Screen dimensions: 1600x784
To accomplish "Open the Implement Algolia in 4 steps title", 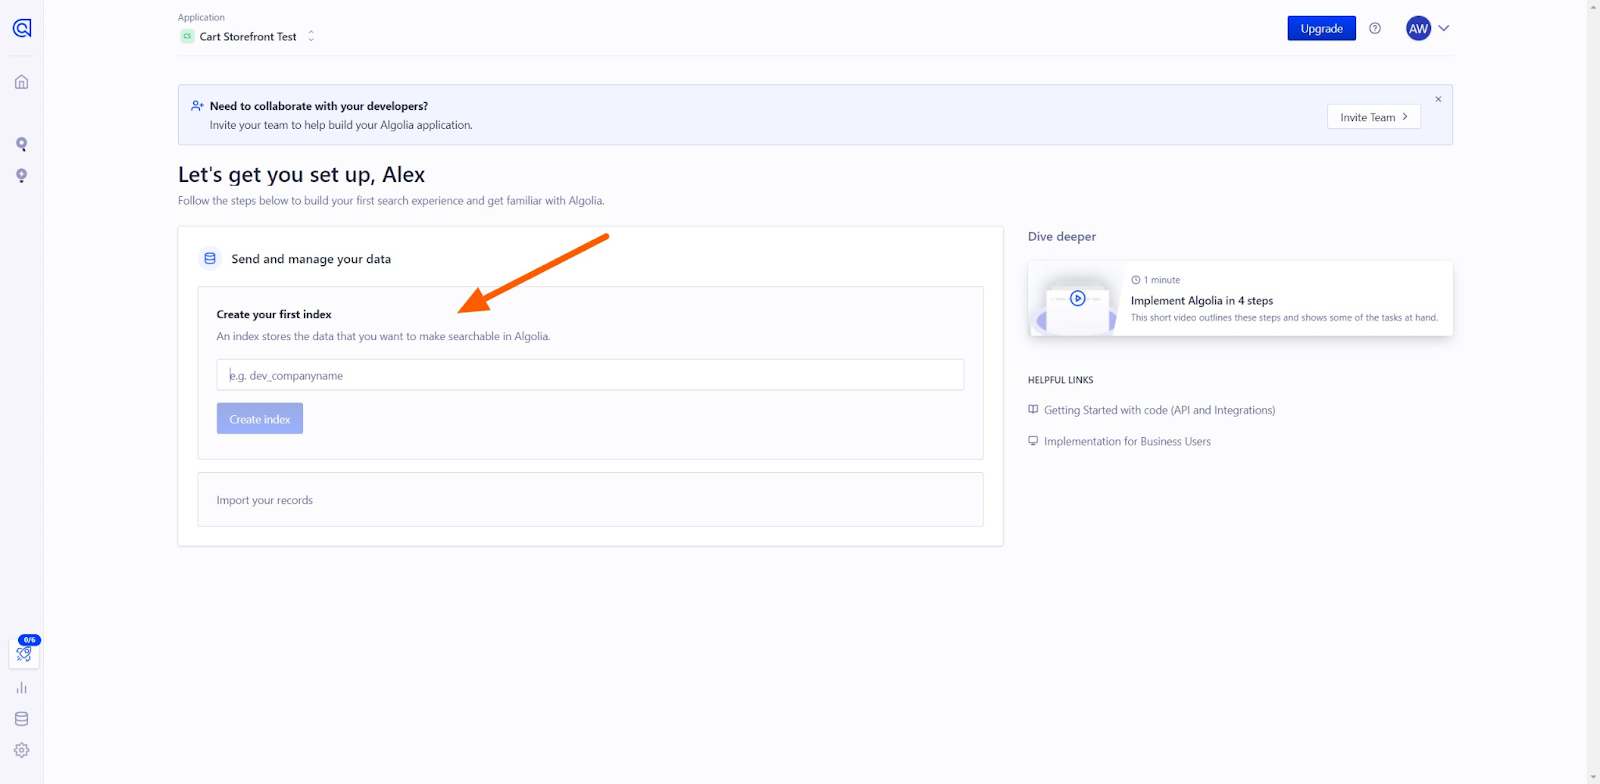I will point(1202,300).
